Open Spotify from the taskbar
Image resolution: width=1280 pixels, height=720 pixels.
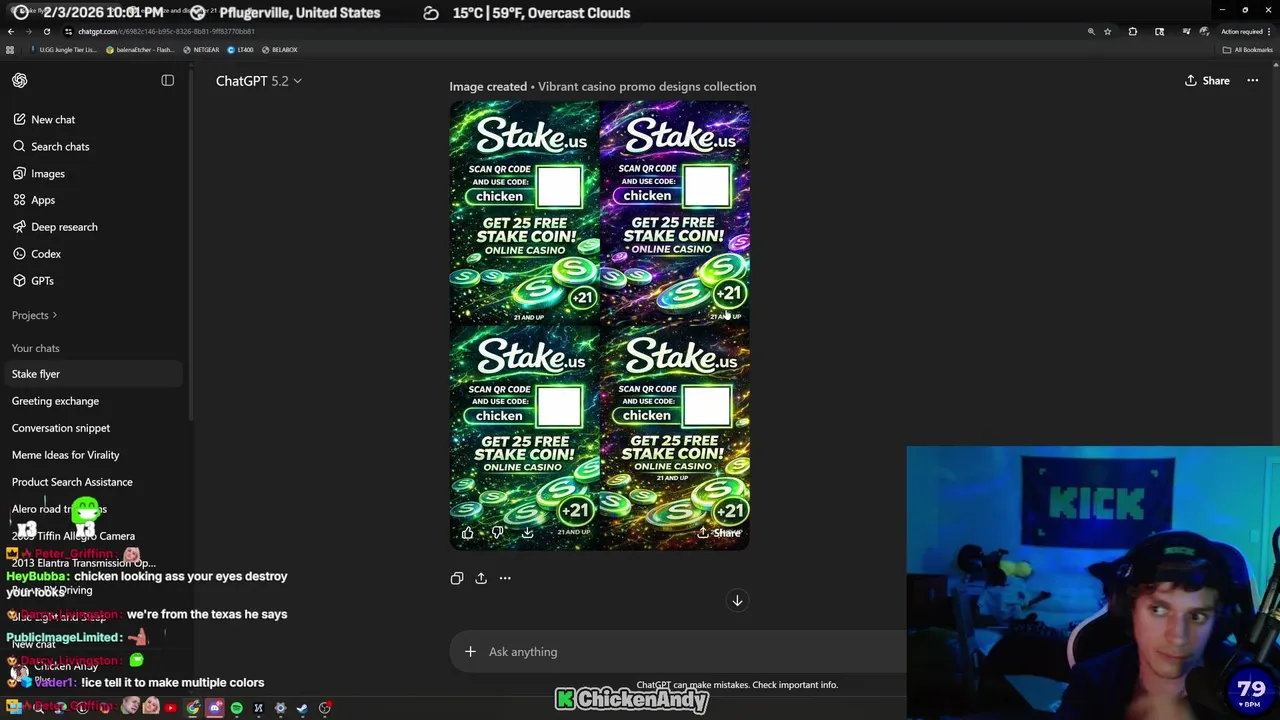pos(237,708)
